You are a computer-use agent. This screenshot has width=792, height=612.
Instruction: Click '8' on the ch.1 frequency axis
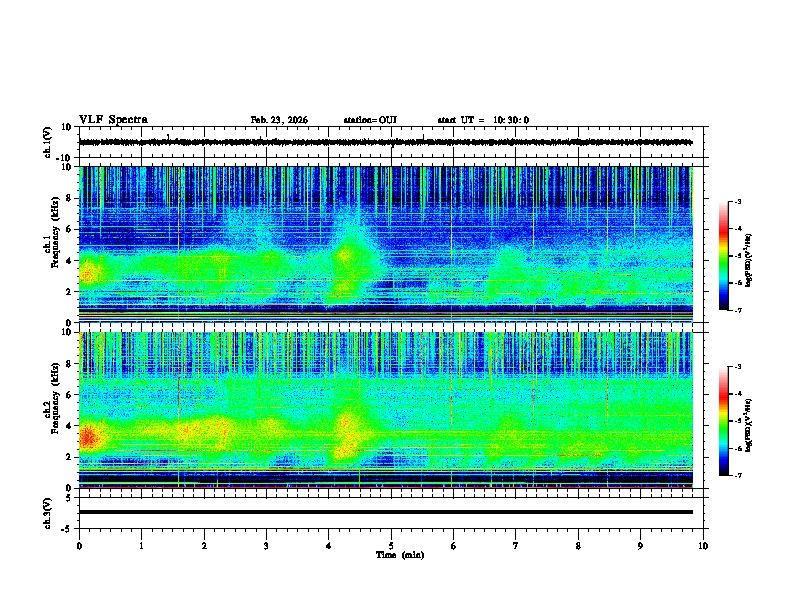click(x=70, y=198)
